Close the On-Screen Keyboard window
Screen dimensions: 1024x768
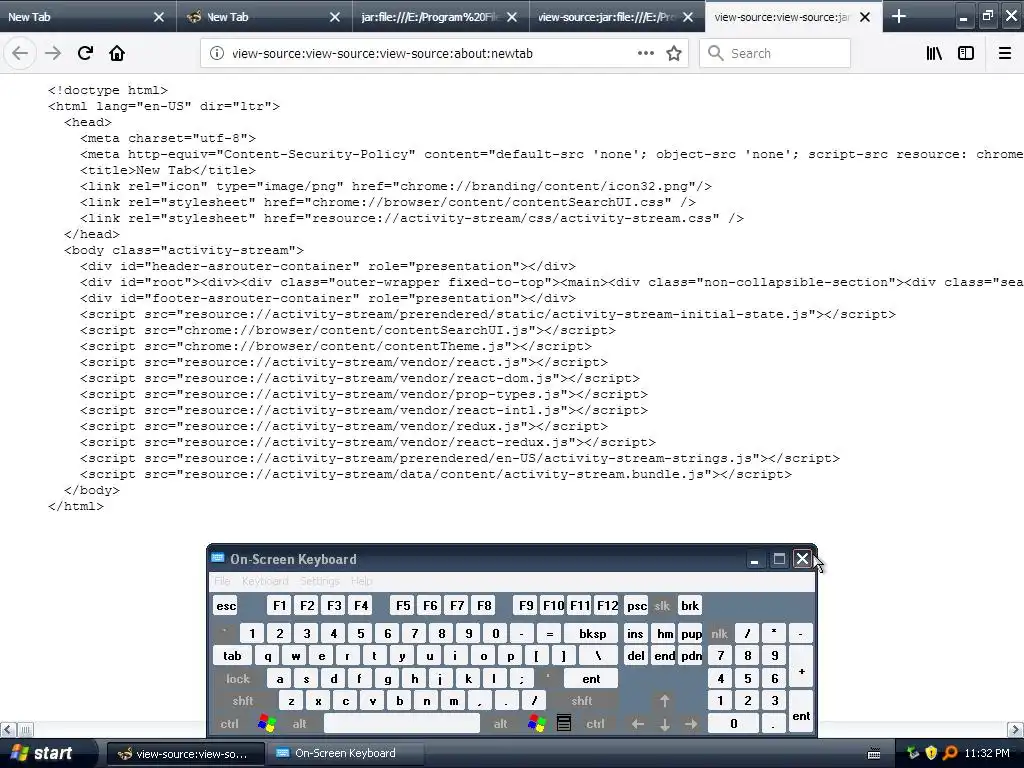click(802, 559)
